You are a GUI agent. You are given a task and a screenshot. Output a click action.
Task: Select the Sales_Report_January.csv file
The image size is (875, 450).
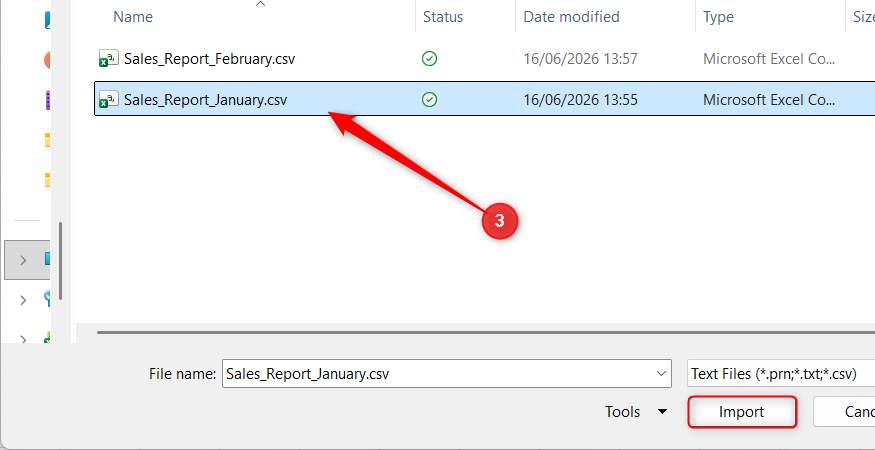tap(205, 100)
